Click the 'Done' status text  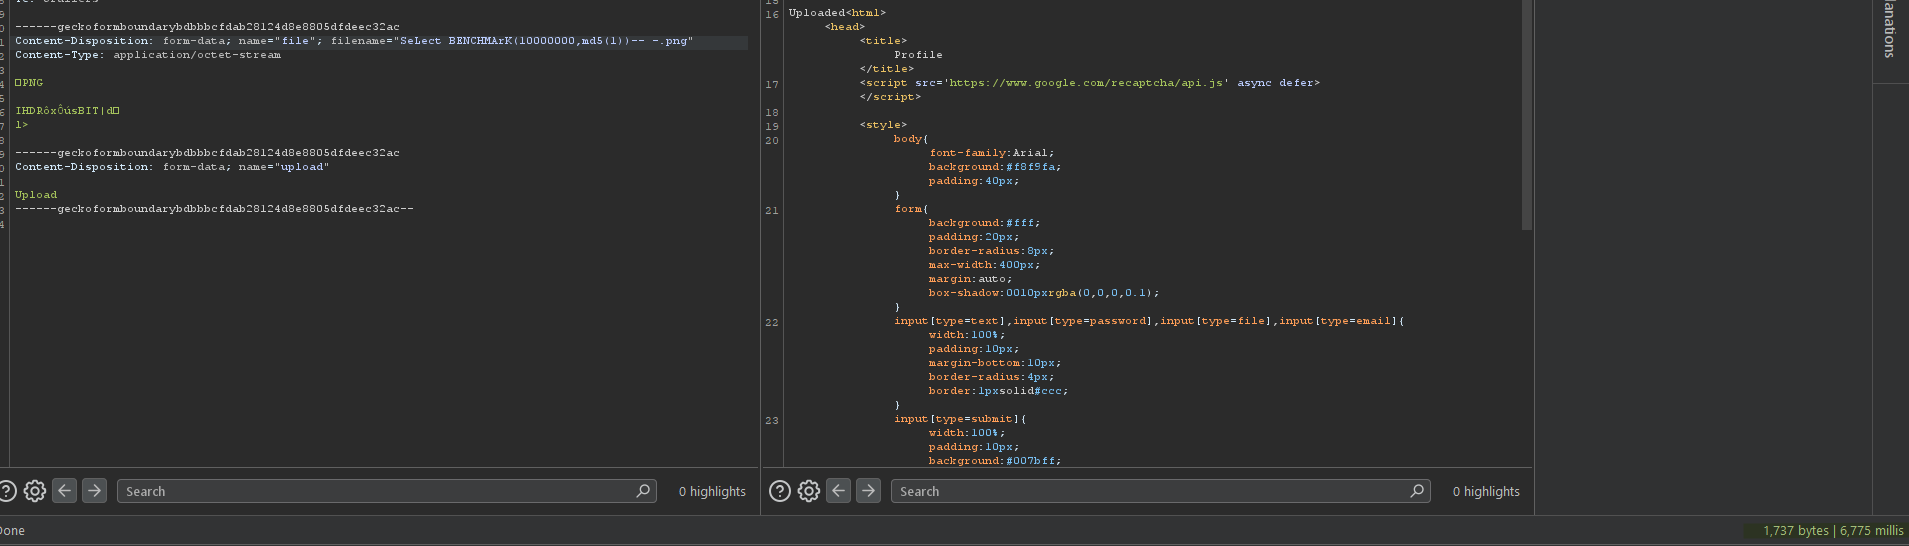pos(12,531)
